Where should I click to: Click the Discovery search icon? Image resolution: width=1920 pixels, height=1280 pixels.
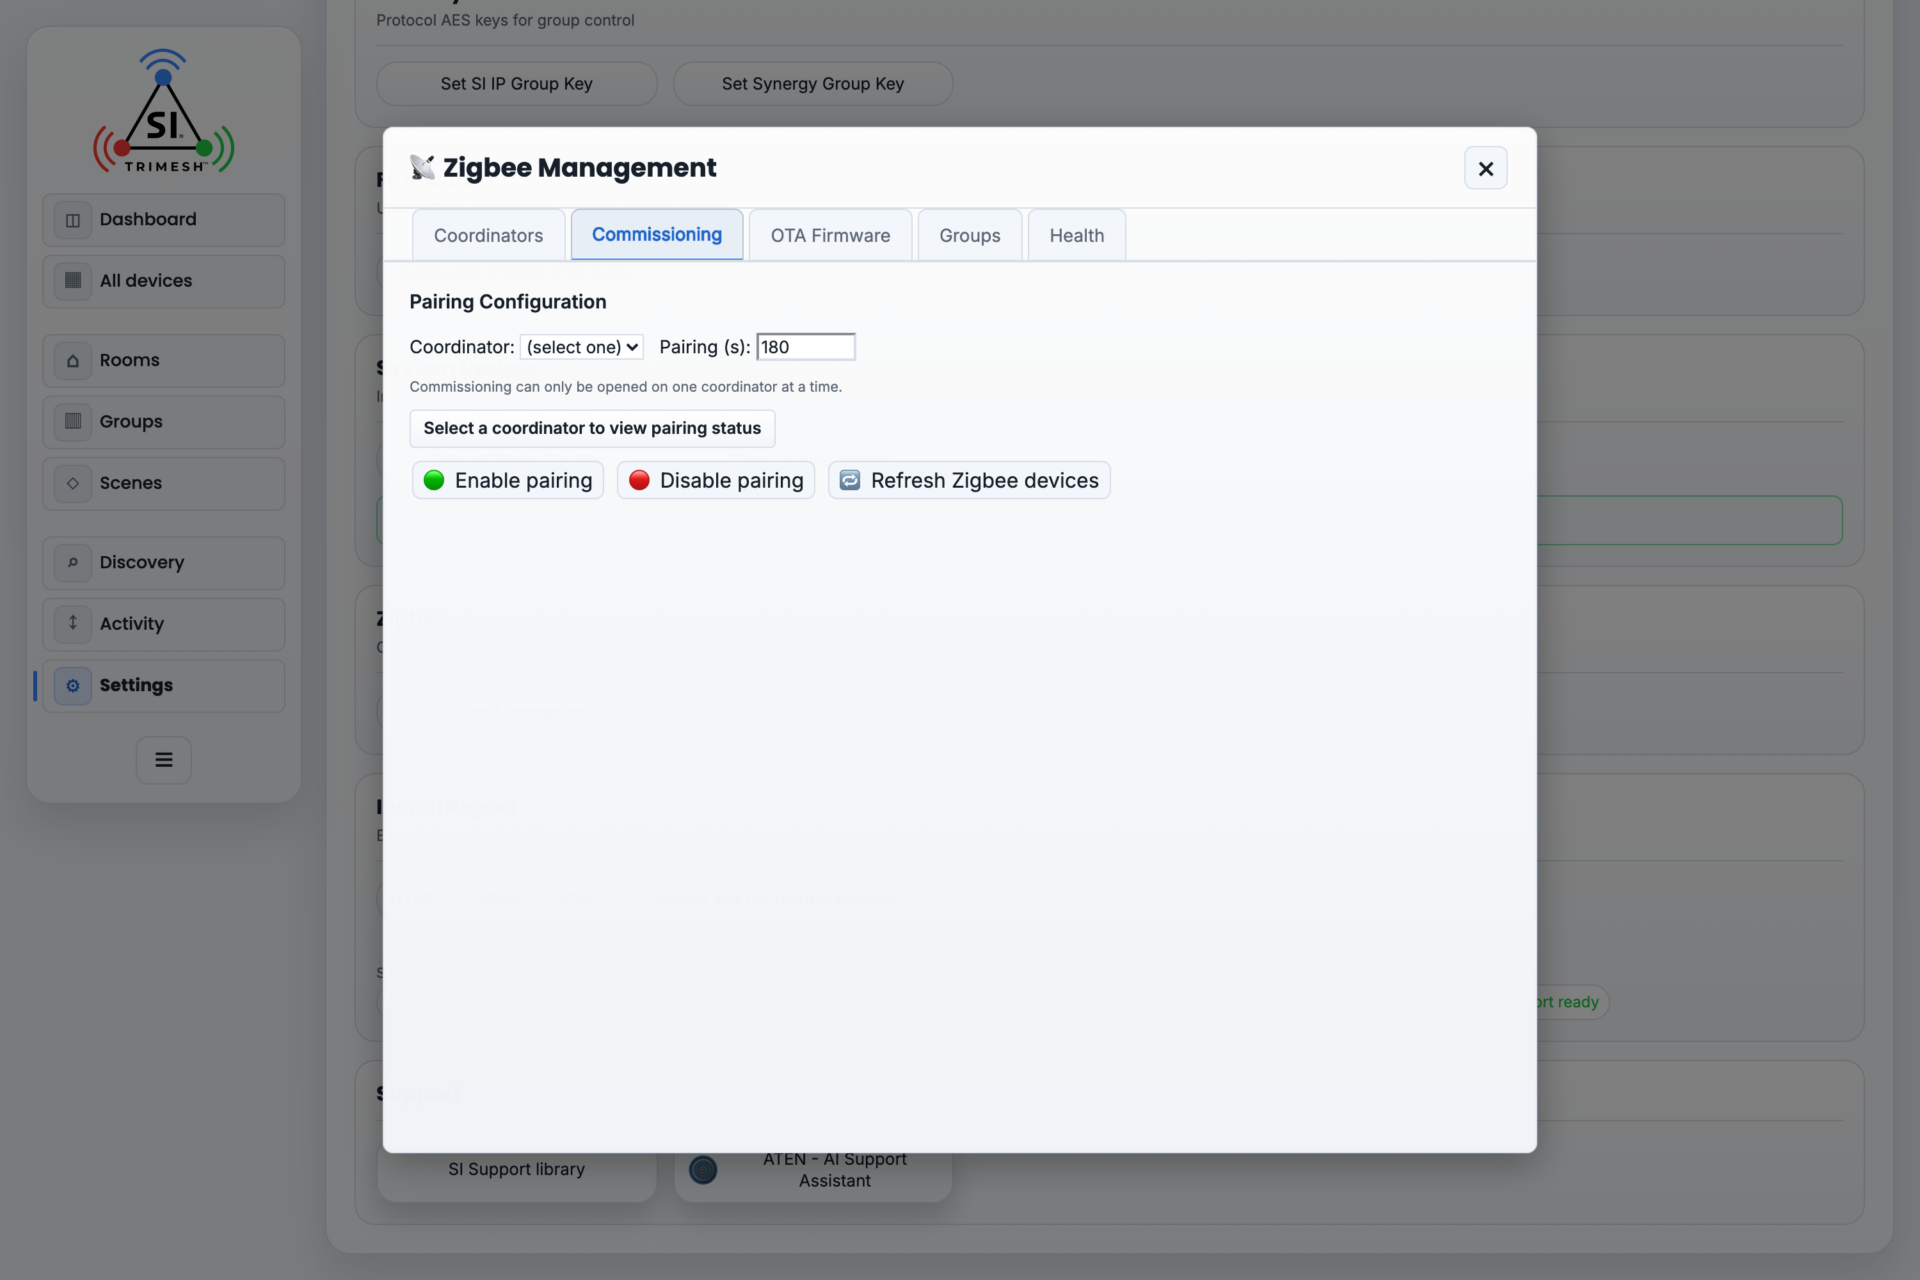pos(73,563)
